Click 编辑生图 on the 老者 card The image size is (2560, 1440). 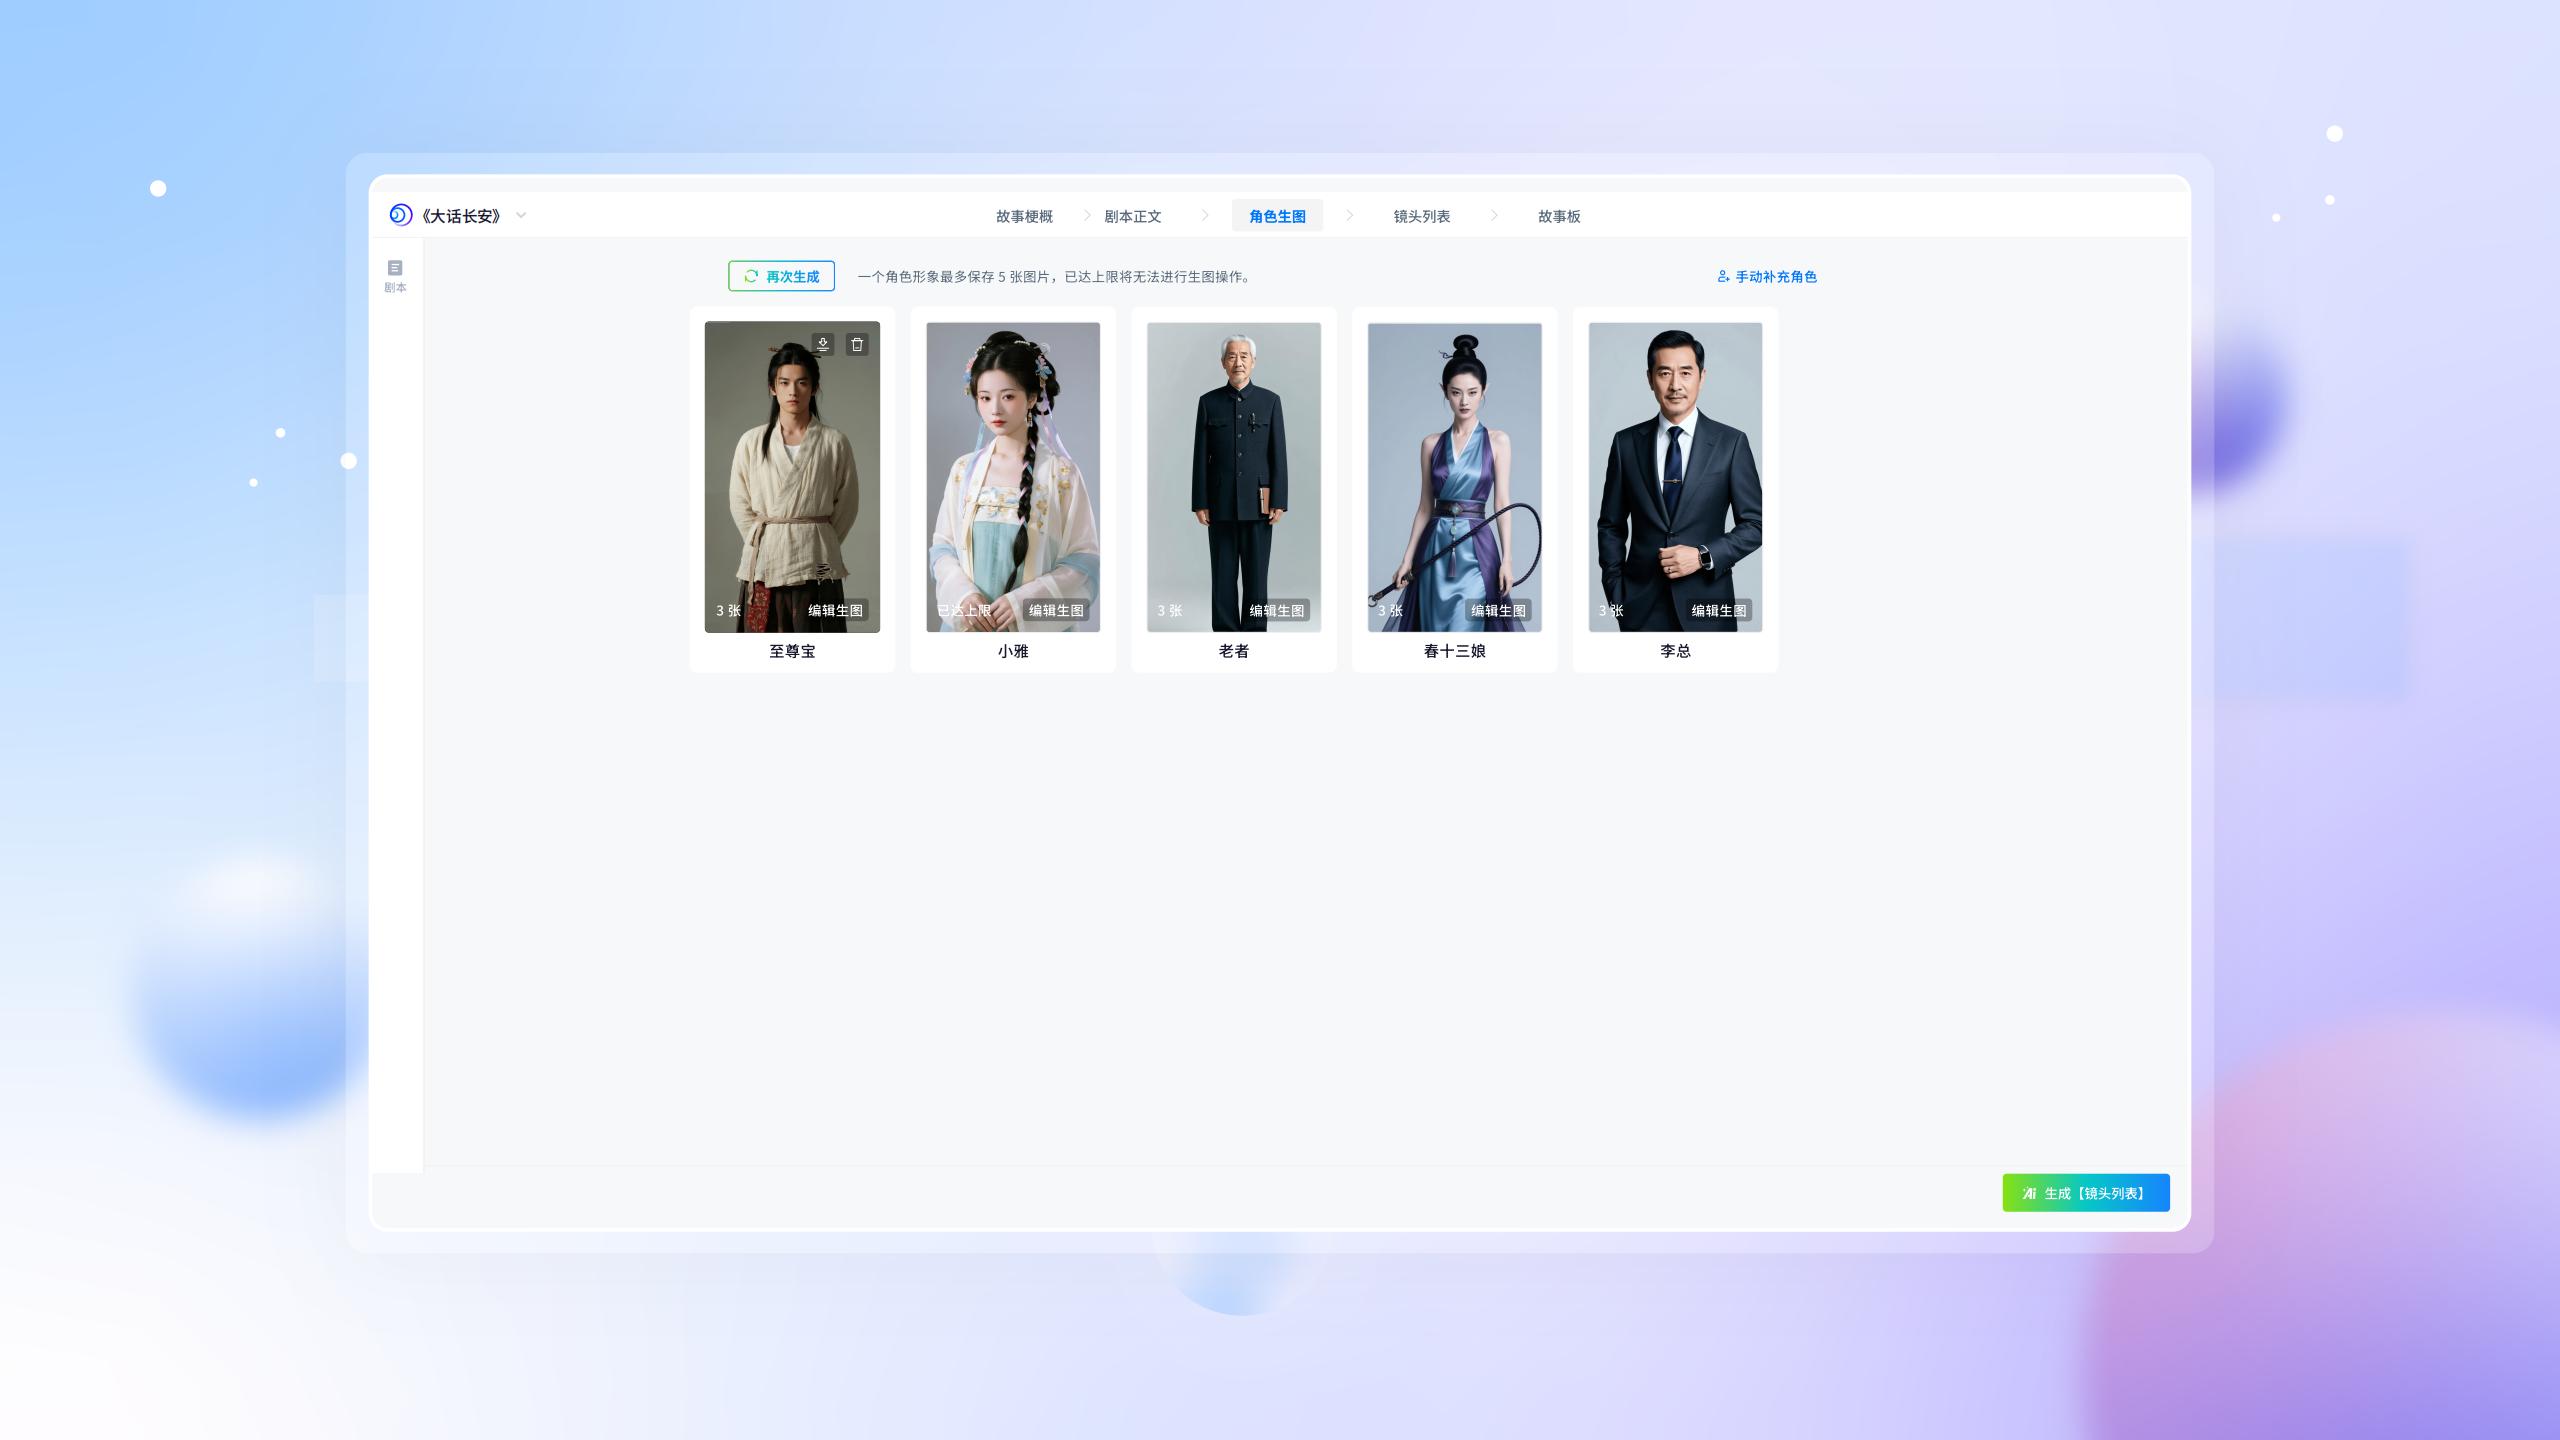[x=1277, y=610]
